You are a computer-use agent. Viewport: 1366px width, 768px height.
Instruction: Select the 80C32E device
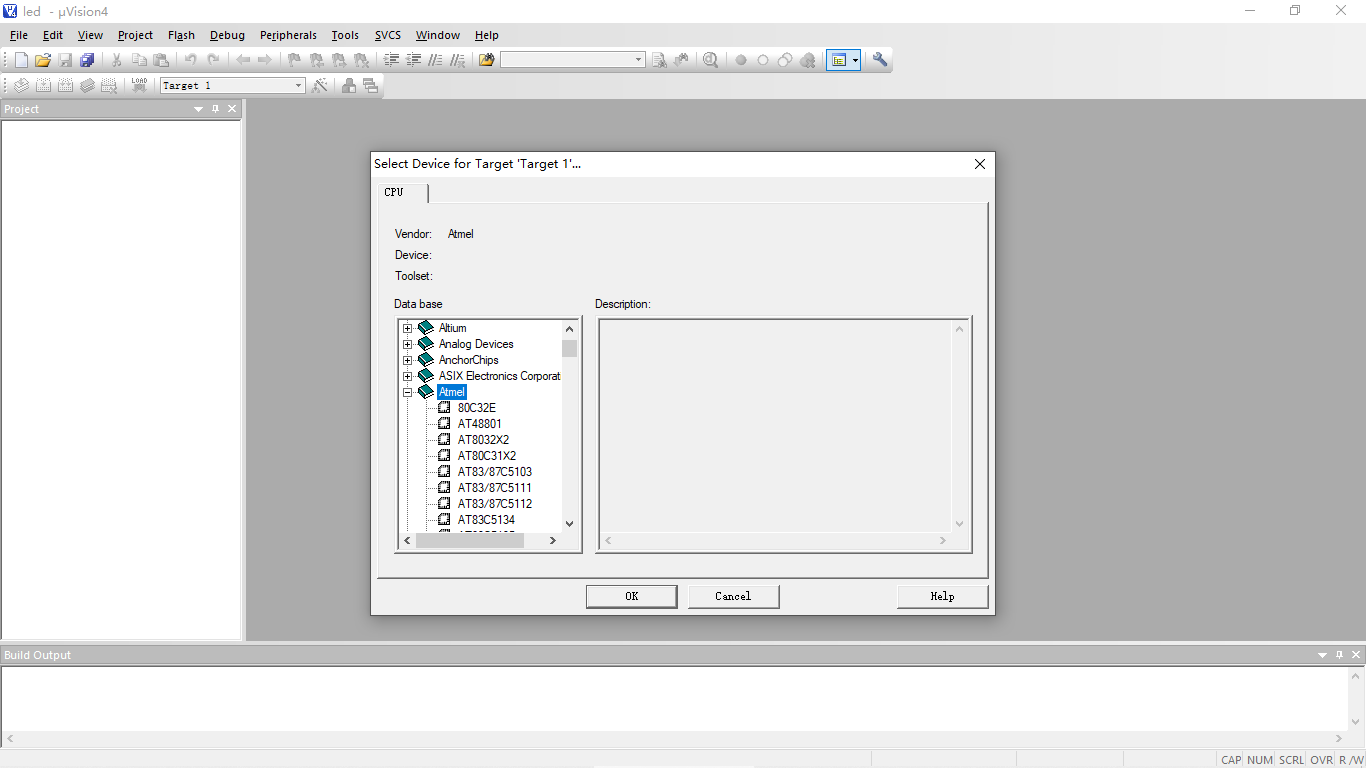pyautogui.click(x=477, y=408)
